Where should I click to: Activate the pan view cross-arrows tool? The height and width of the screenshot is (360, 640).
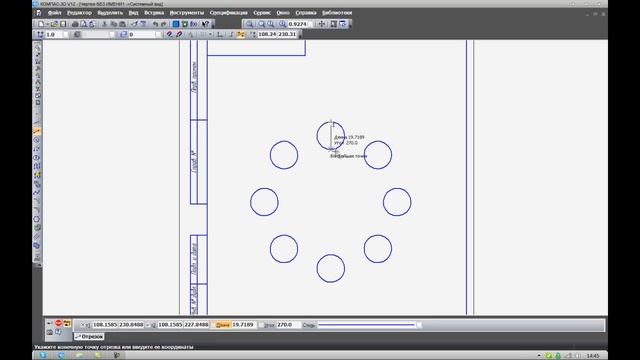point(322,24)
